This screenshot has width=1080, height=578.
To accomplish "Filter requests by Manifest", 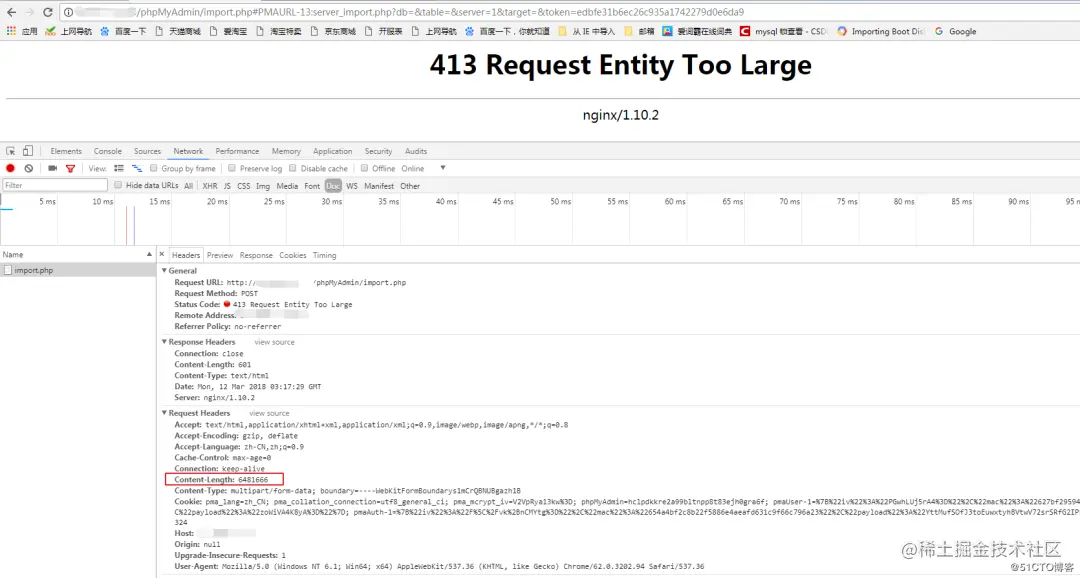I will tap(379, 186).
